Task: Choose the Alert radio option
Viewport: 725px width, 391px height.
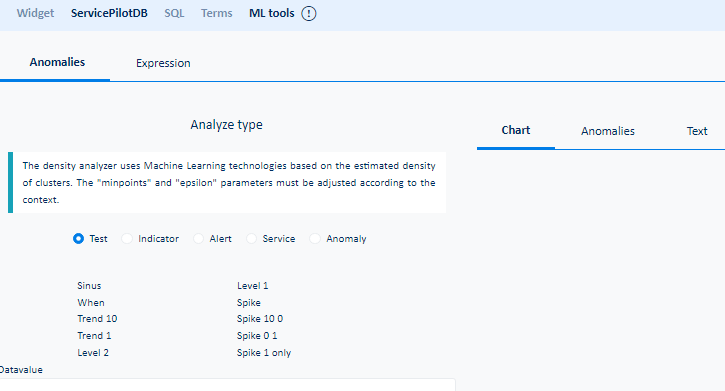Action: [x=198, y=238]
